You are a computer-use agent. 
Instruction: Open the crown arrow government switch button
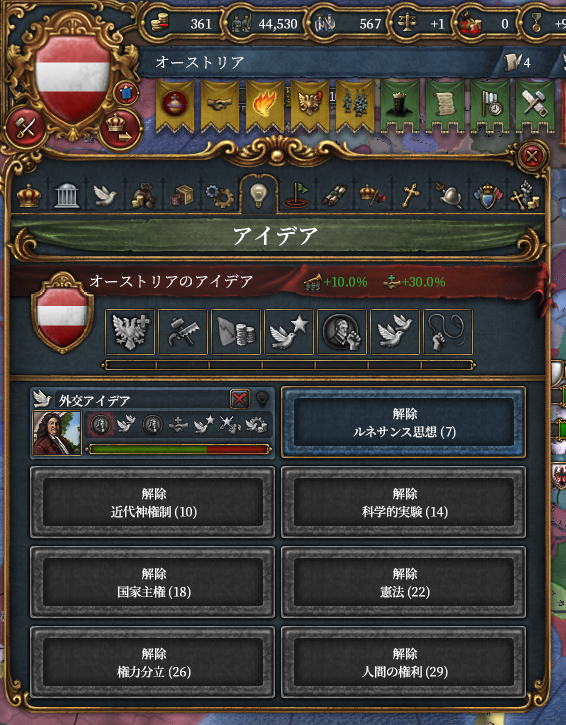pos(120,129)
